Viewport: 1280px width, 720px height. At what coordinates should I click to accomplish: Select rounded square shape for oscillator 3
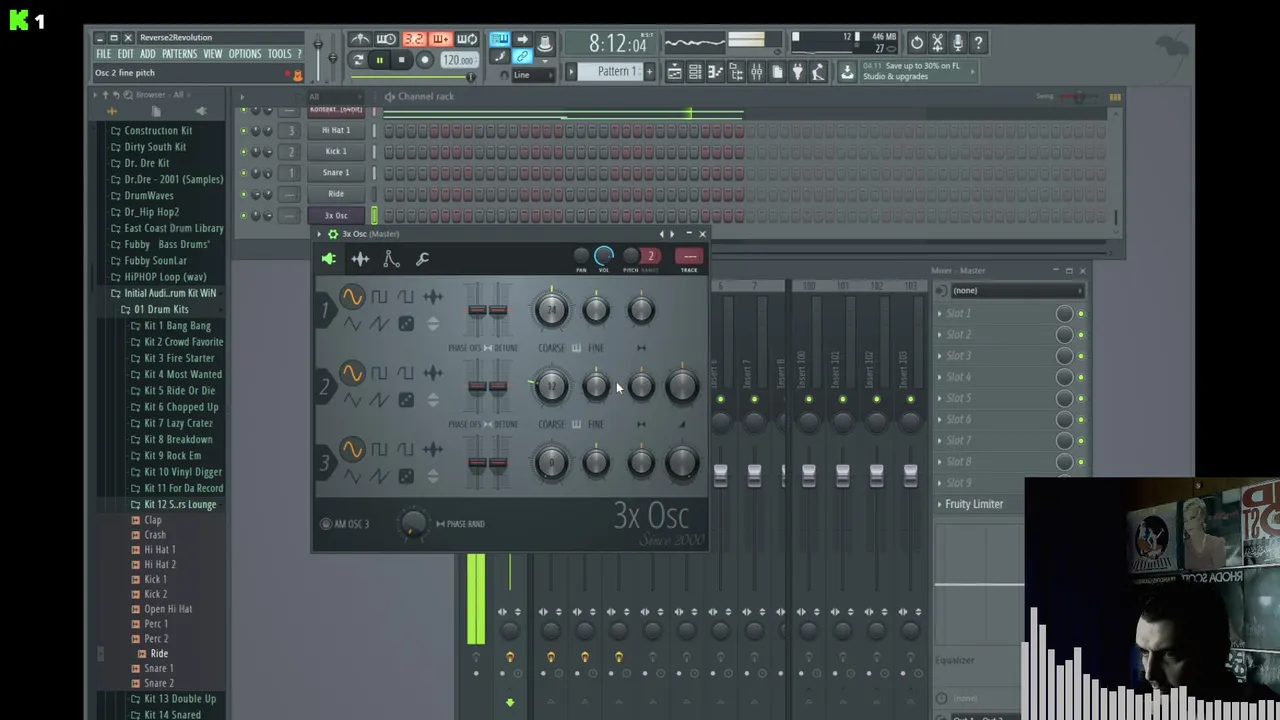point(405,449)
